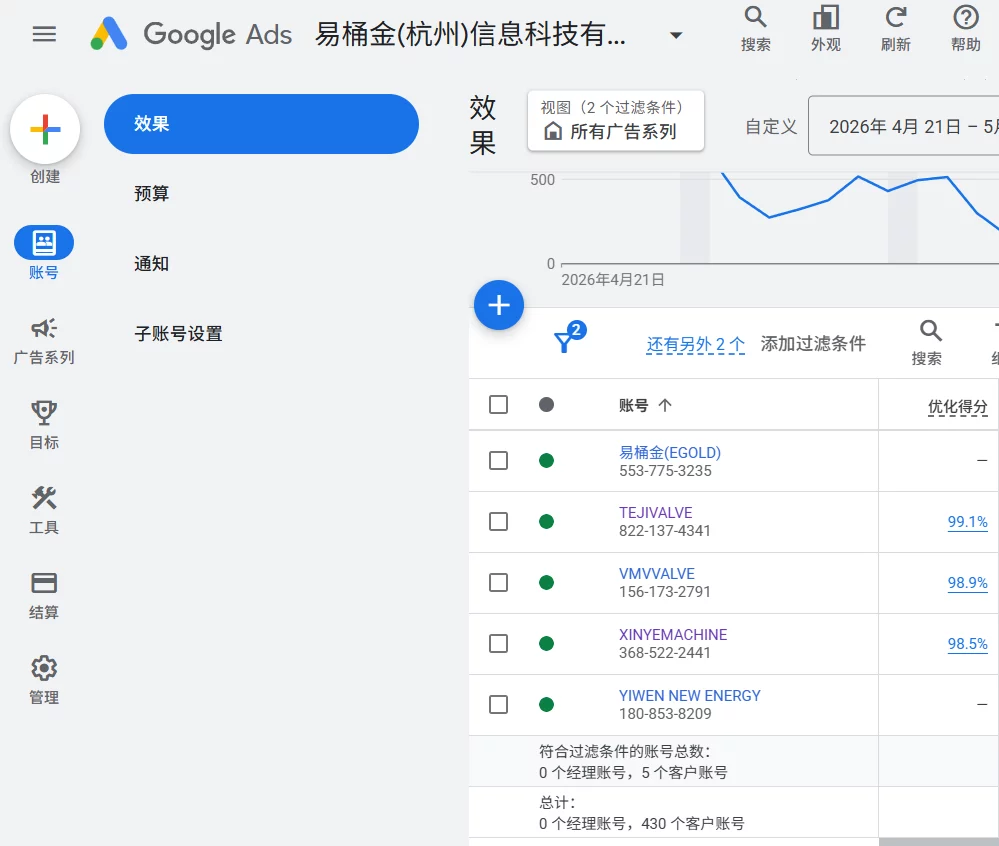Viewport: 999px width, 846px height.
Task: Click the horizontal scrollbar under the table
Action: pos(938,842)
